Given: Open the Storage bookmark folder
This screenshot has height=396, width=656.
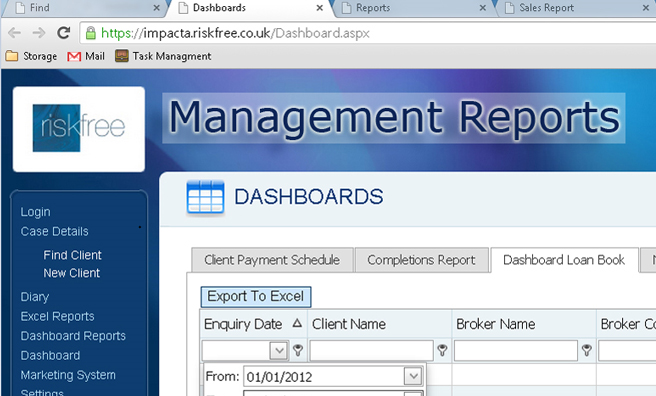Looking at the screenshot, I should pos(31,56).
